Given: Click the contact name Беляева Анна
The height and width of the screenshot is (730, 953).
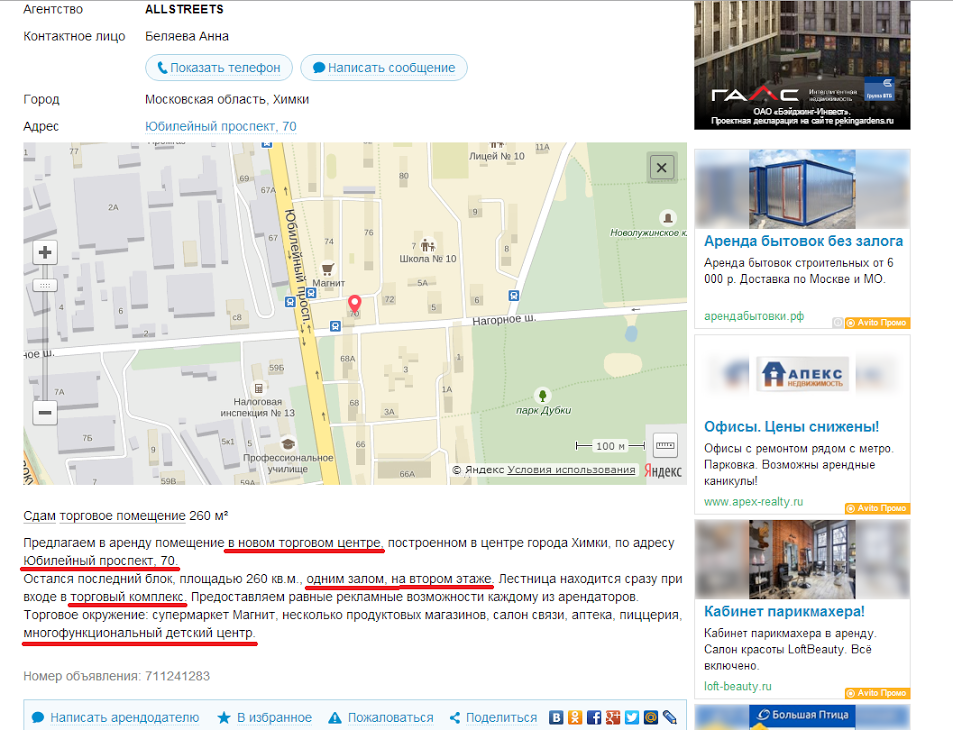Looking at the screenshot, I should [187, 36].
